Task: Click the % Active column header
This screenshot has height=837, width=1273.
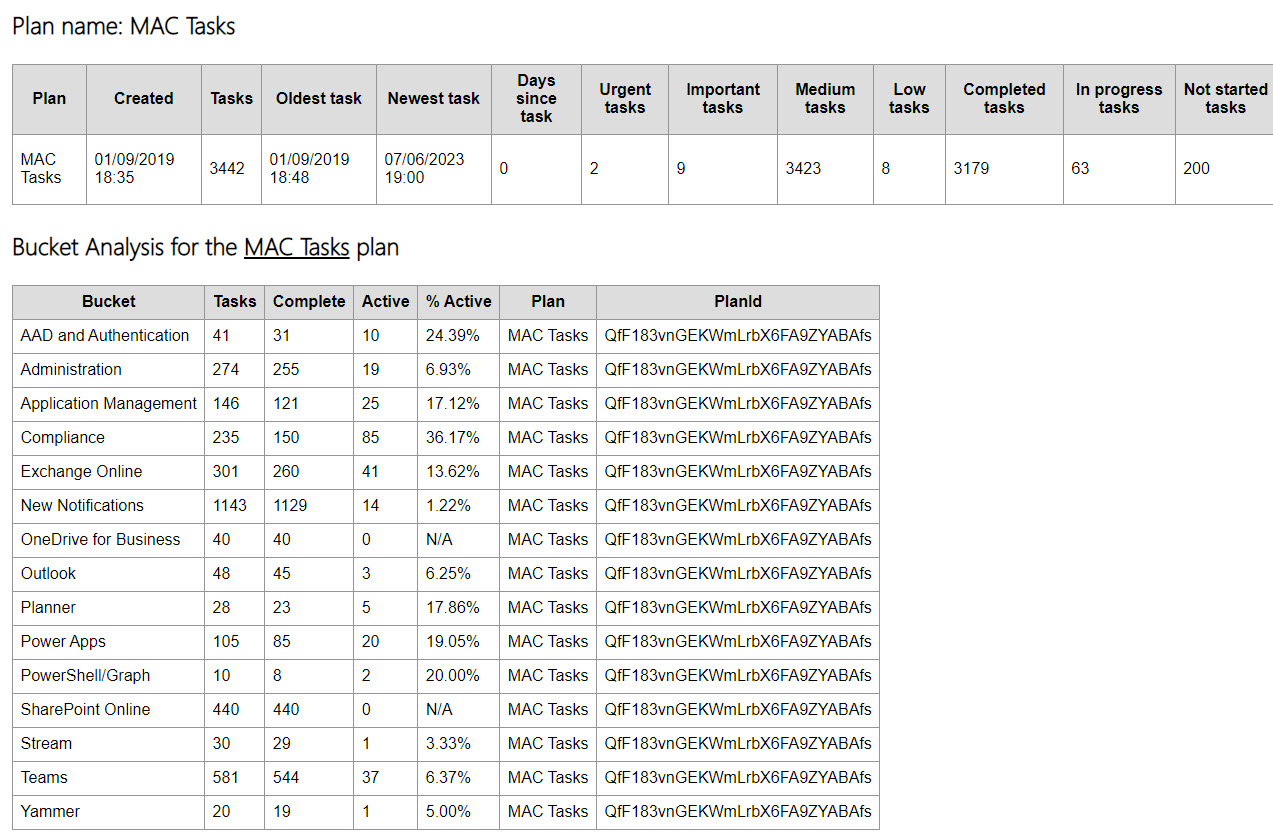Action: tap(458, 302)
